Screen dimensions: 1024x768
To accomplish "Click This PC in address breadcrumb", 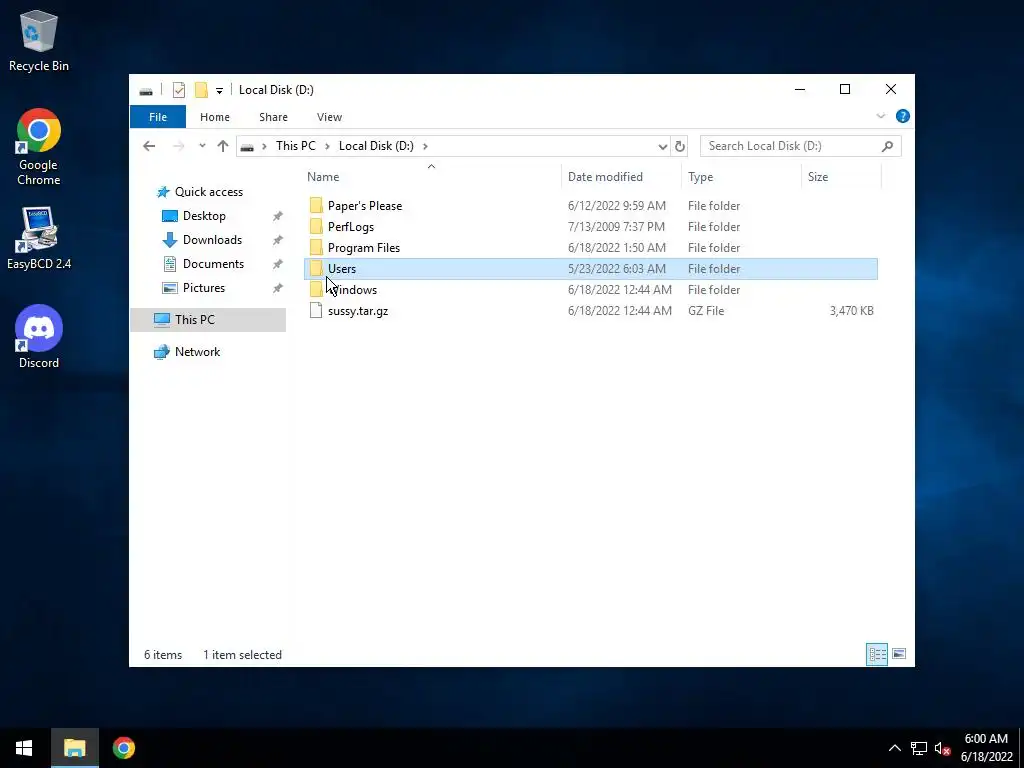I will (x=295, y=146).
